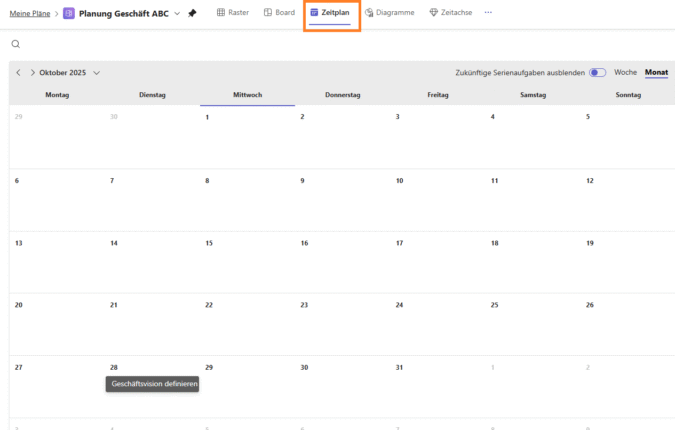Viewport: 675px width, 430px height.
Task: Expand the Planung Geschäft ABC dropdown
Action: tap(177, 13)
